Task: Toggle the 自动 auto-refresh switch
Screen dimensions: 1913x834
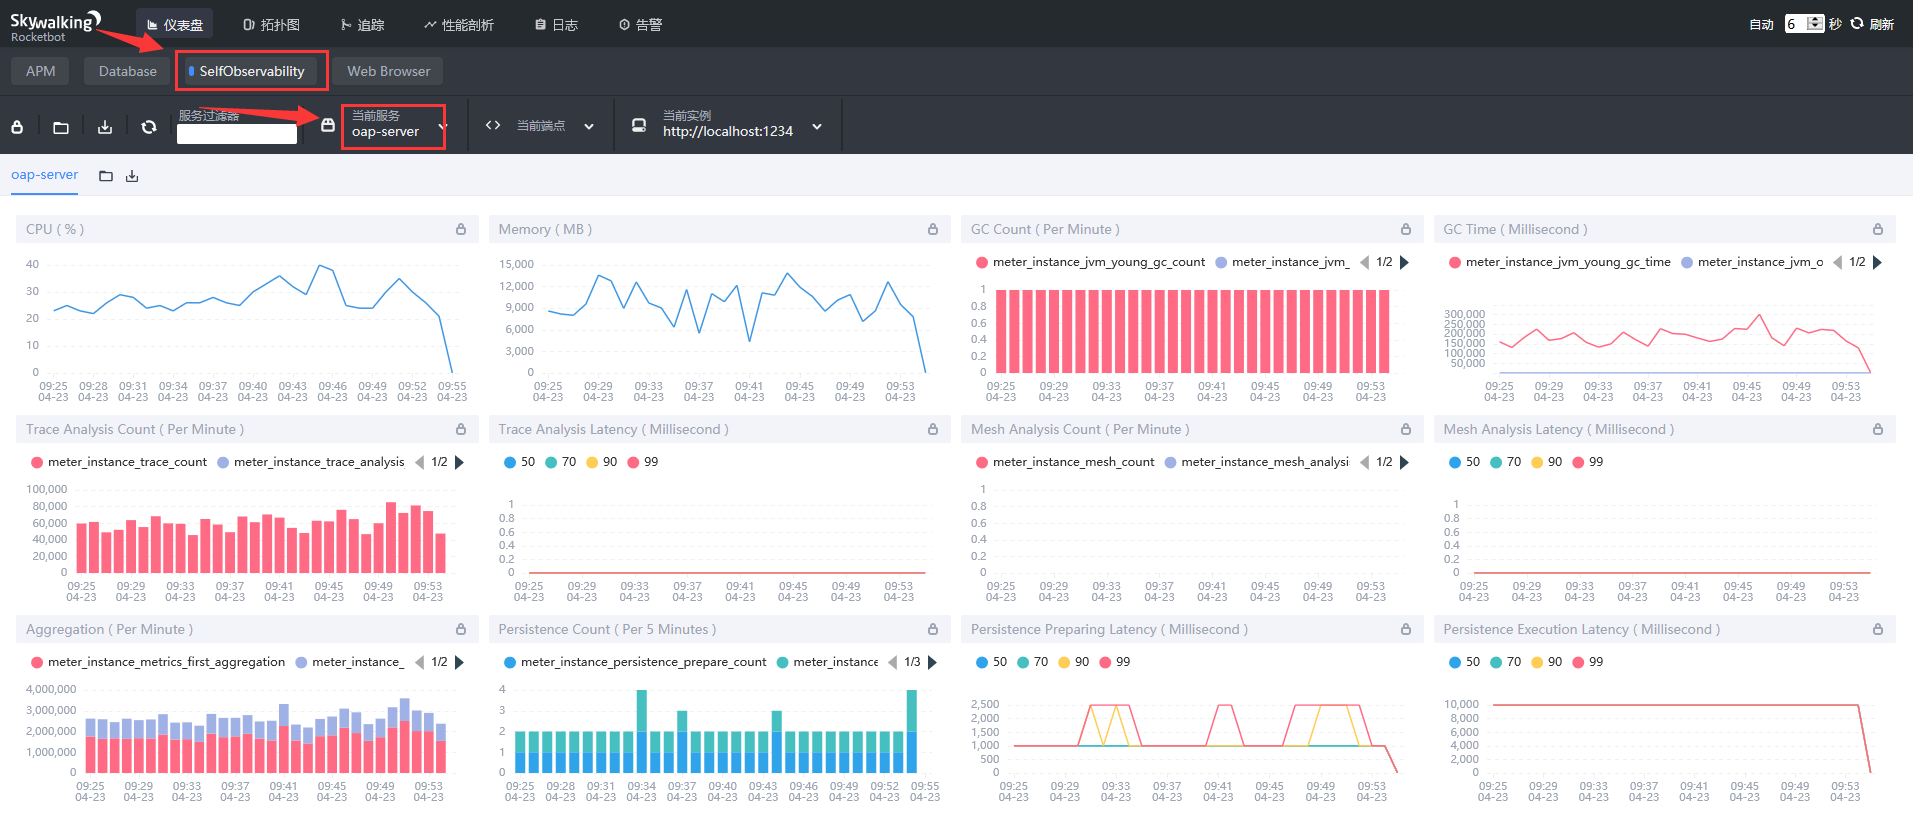Action: pos(1760,24)
